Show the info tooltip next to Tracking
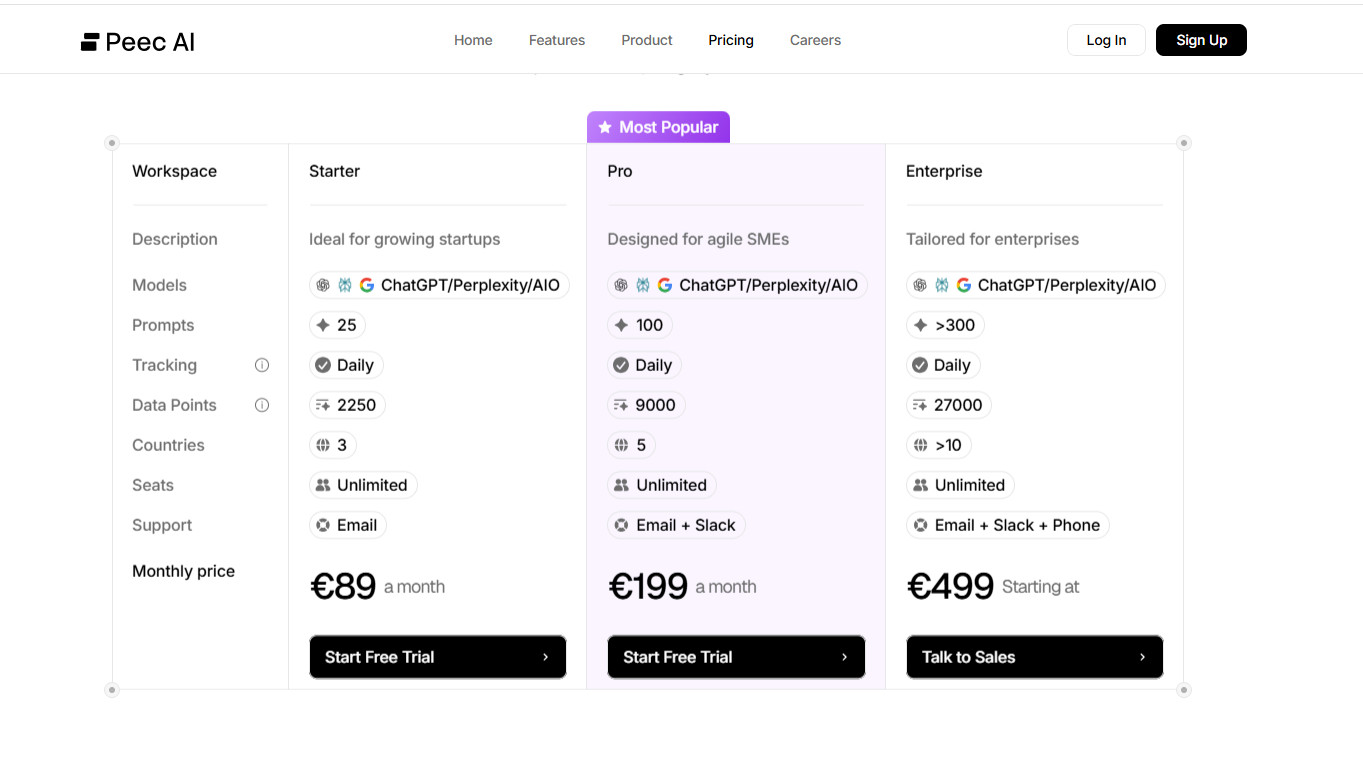 coord(261,364)
